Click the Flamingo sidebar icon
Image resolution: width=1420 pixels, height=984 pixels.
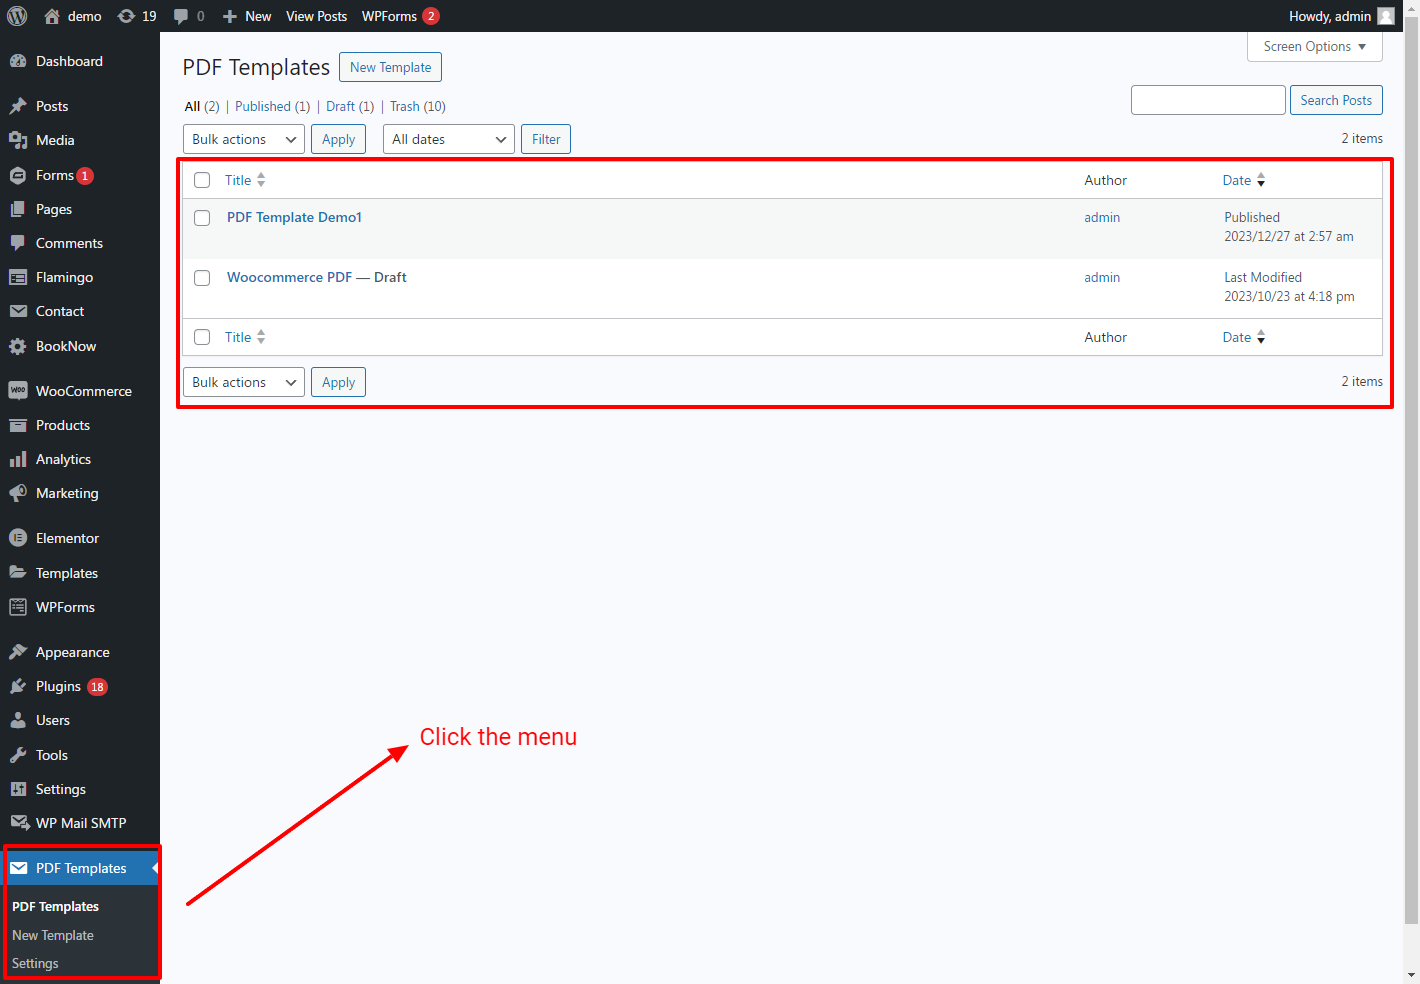tap(20, 277)
